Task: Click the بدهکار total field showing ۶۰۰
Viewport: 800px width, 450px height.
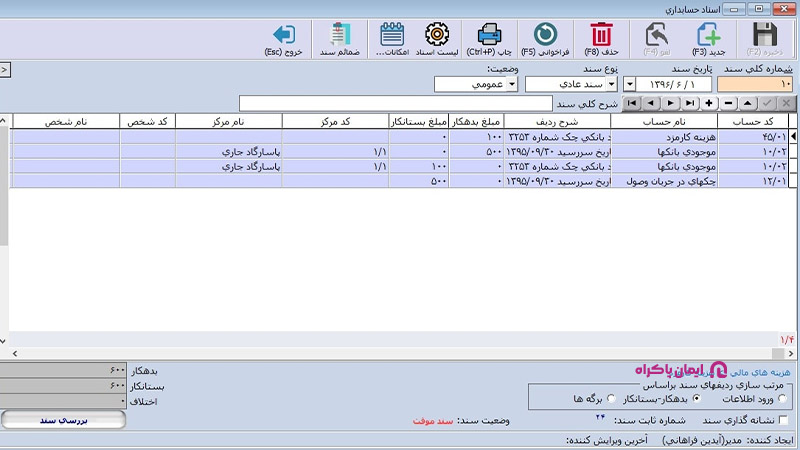Action: 63,370
